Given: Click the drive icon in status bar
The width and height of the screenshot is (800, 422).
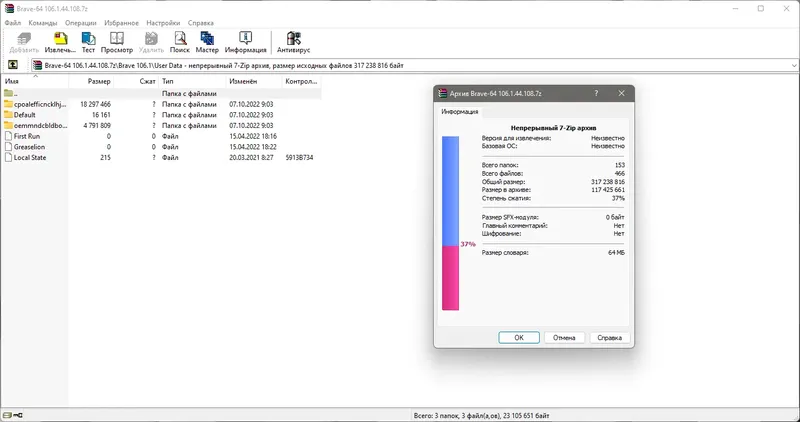Looking at the screenshot, I should tap(9, 415).
